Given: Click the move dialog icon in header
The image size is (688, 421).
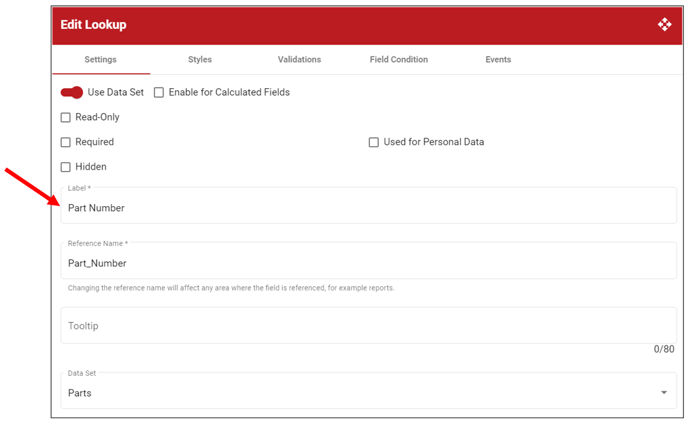Looking at the screenshot, I should coord(664,25).
